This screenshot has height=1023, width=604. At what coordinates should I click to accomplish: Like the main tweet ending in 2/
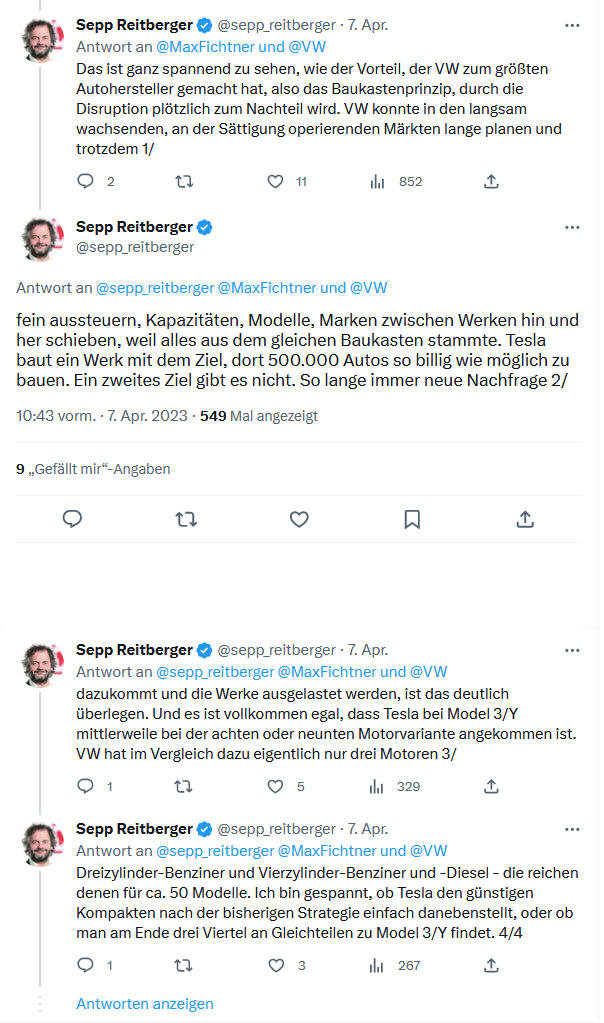click(x=299, y=519)
